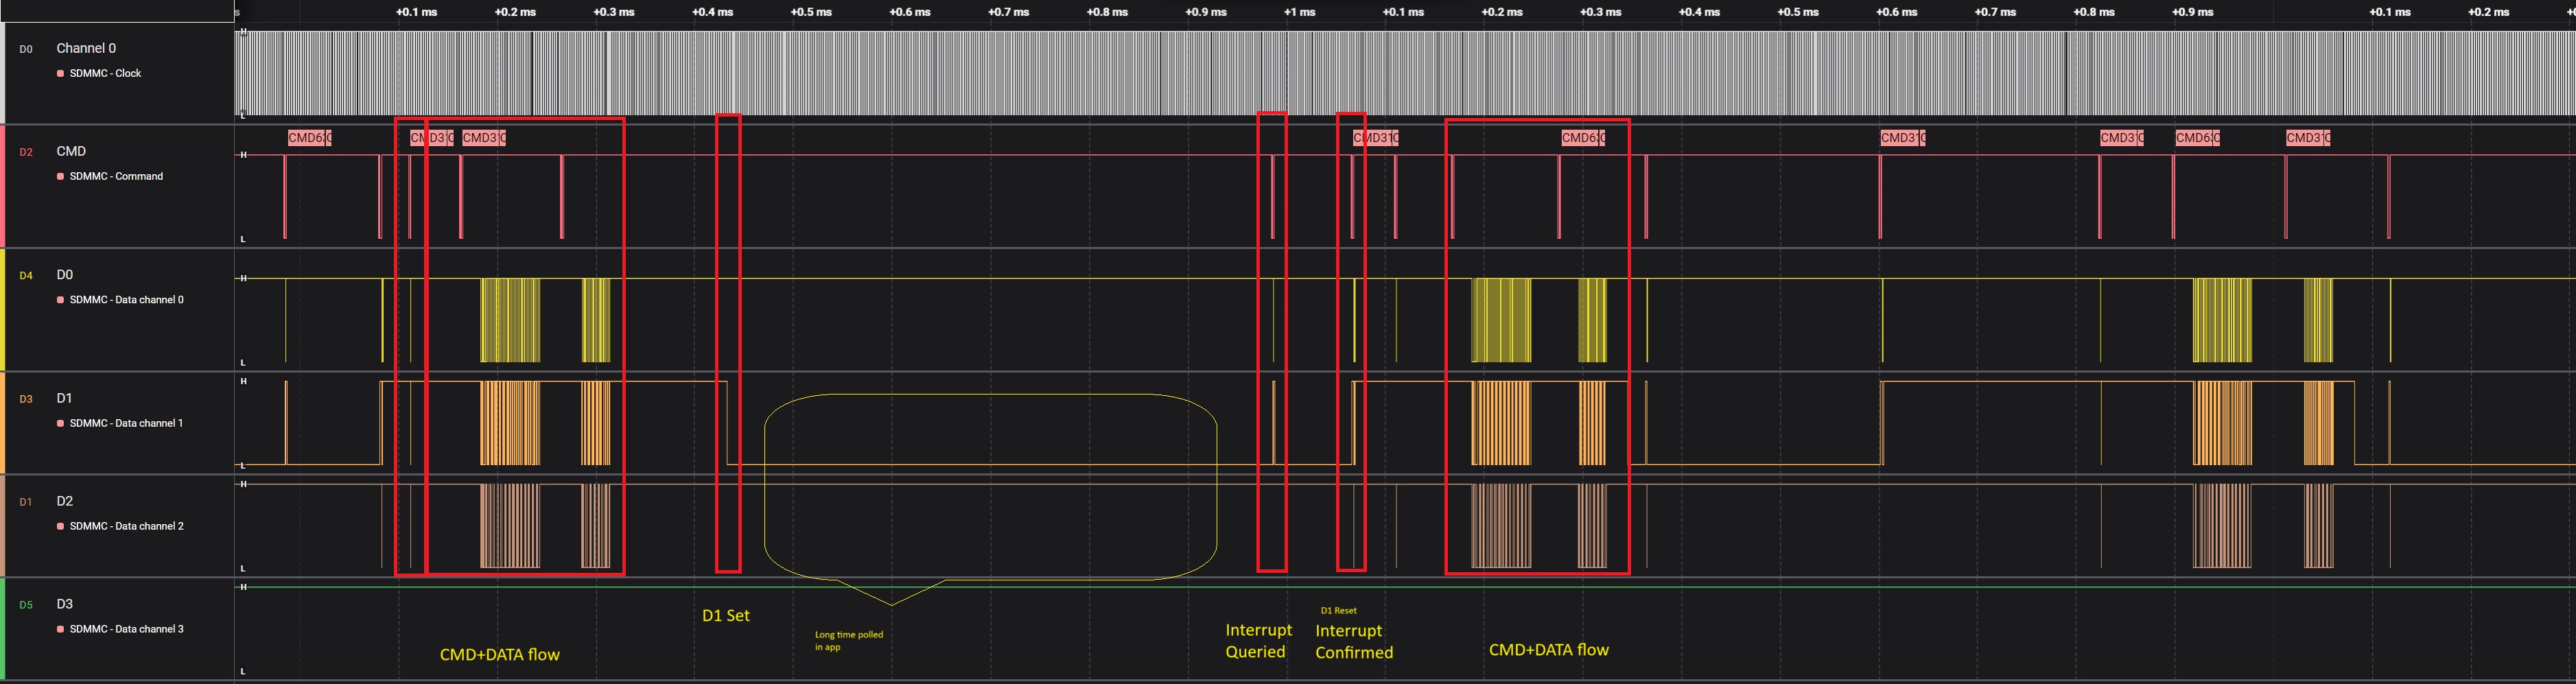Viewport: 2576px width, 684px height.
Task: Click the yellow color strip beside D0 channel
Action: tap(4, 310)
